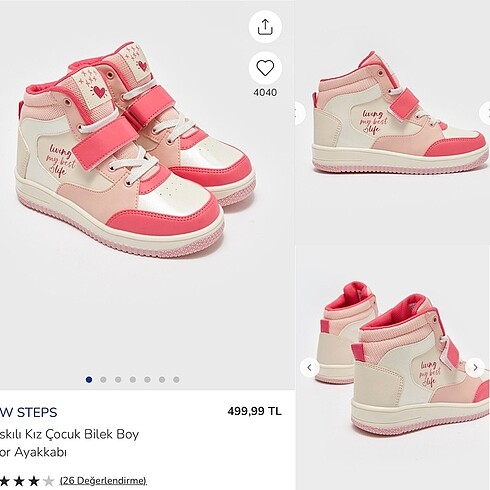Jump to fifth carousel dot
This screenshot has width=490, height=490.
pos(147,379)
